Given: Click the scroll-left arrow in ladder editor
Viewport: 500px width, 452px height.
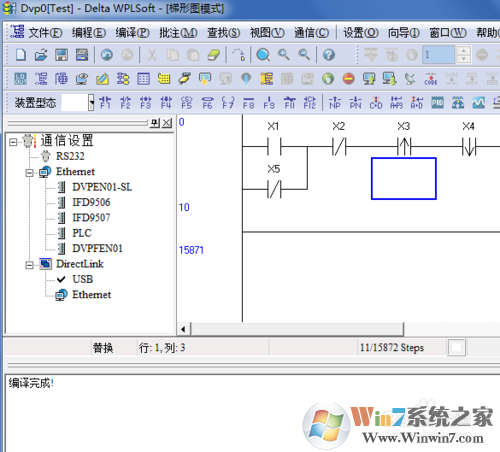Looking at the screenshot, I should click(x=183, y=329).
